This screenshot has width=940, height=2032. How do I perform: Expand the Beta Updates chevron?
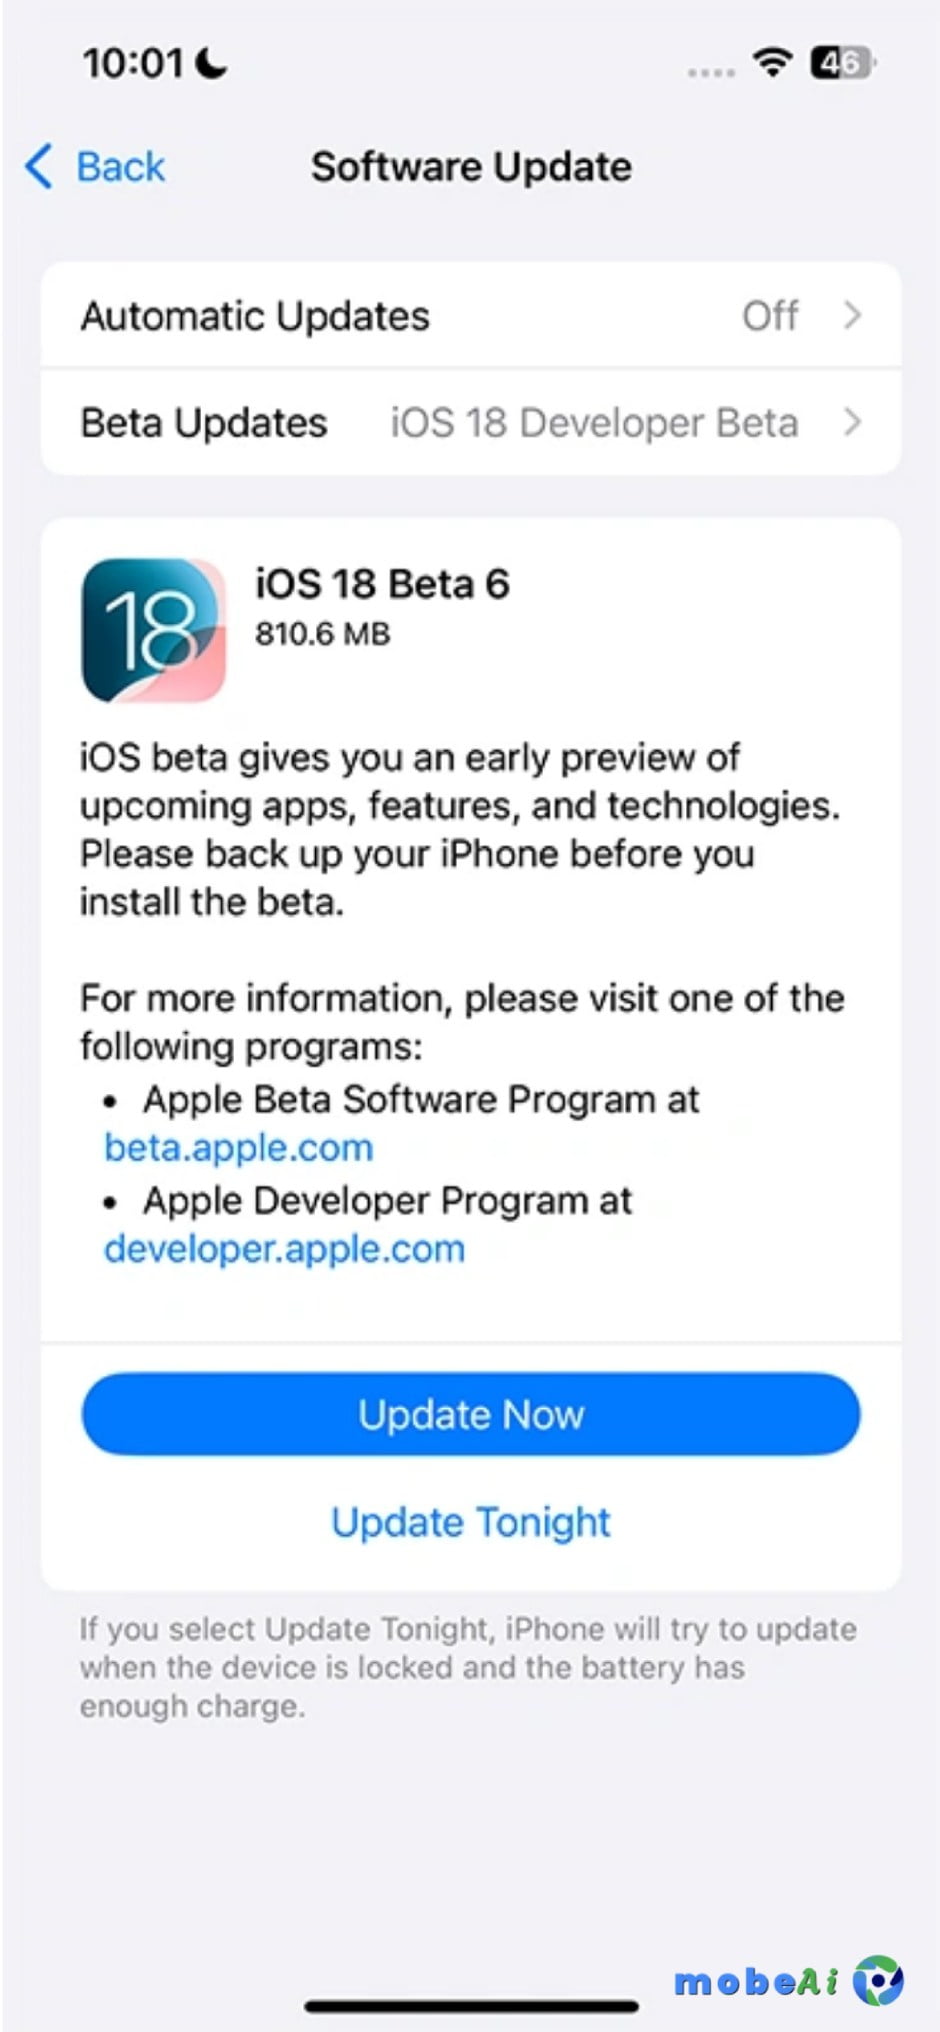pyautogui.click(x=852, y=422)
